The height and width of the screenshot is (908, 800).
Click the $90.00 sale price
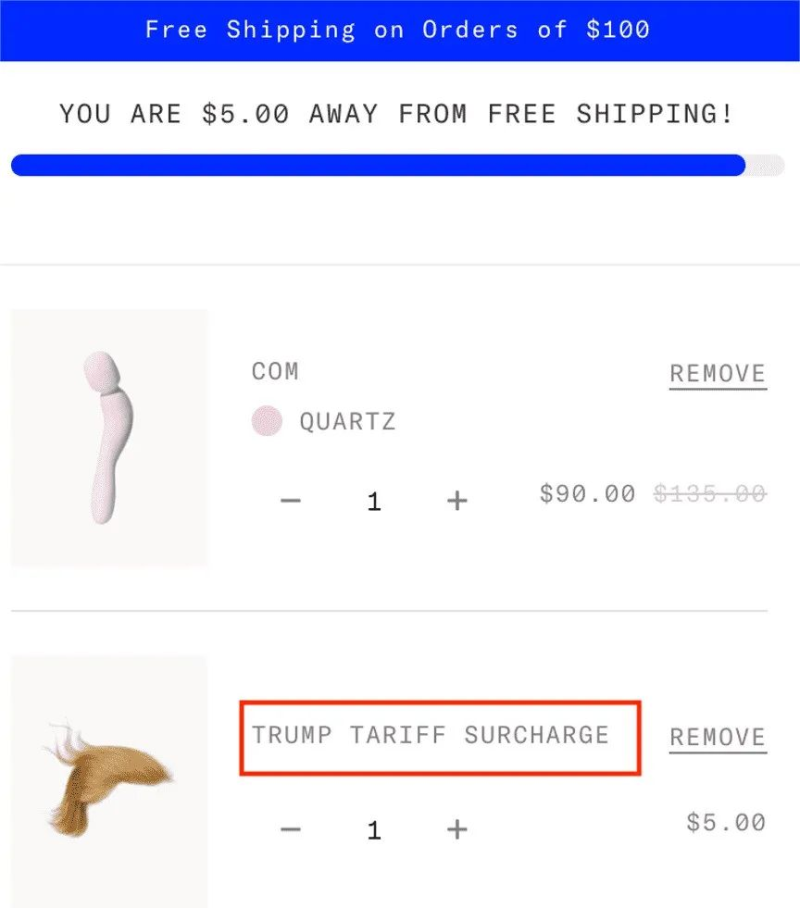click(587, 494)
